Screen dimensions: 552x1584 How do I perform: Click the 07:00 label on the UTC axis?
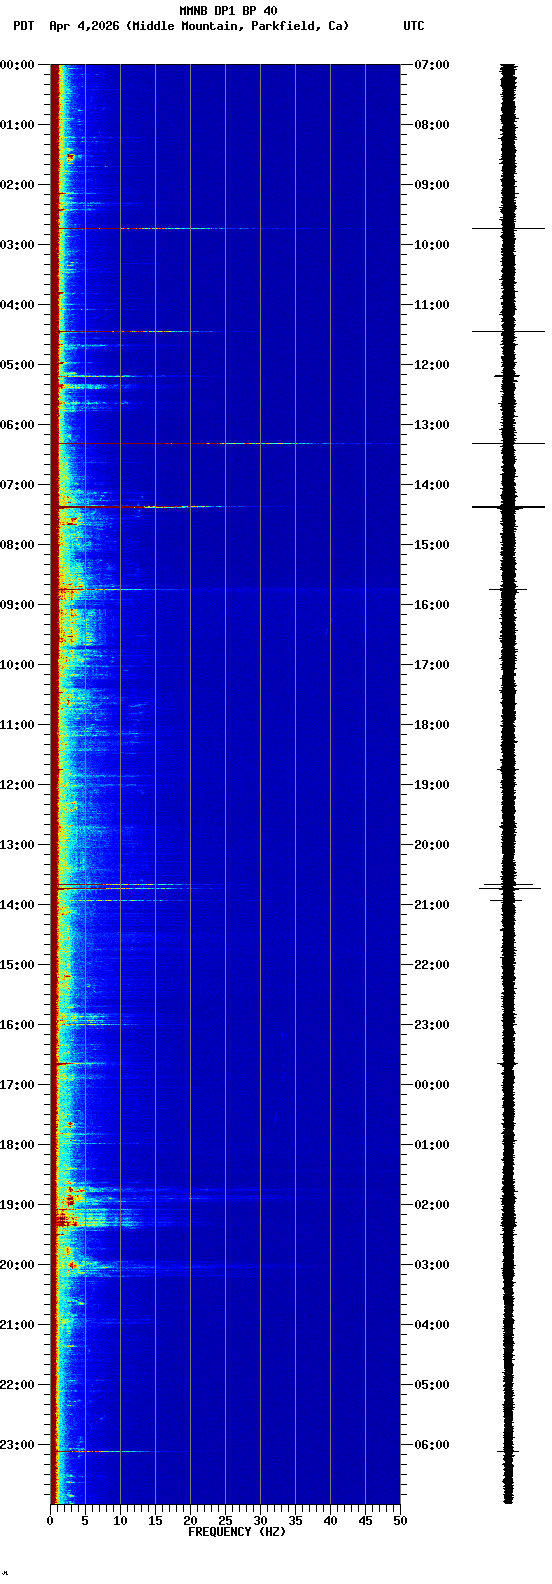432,65
